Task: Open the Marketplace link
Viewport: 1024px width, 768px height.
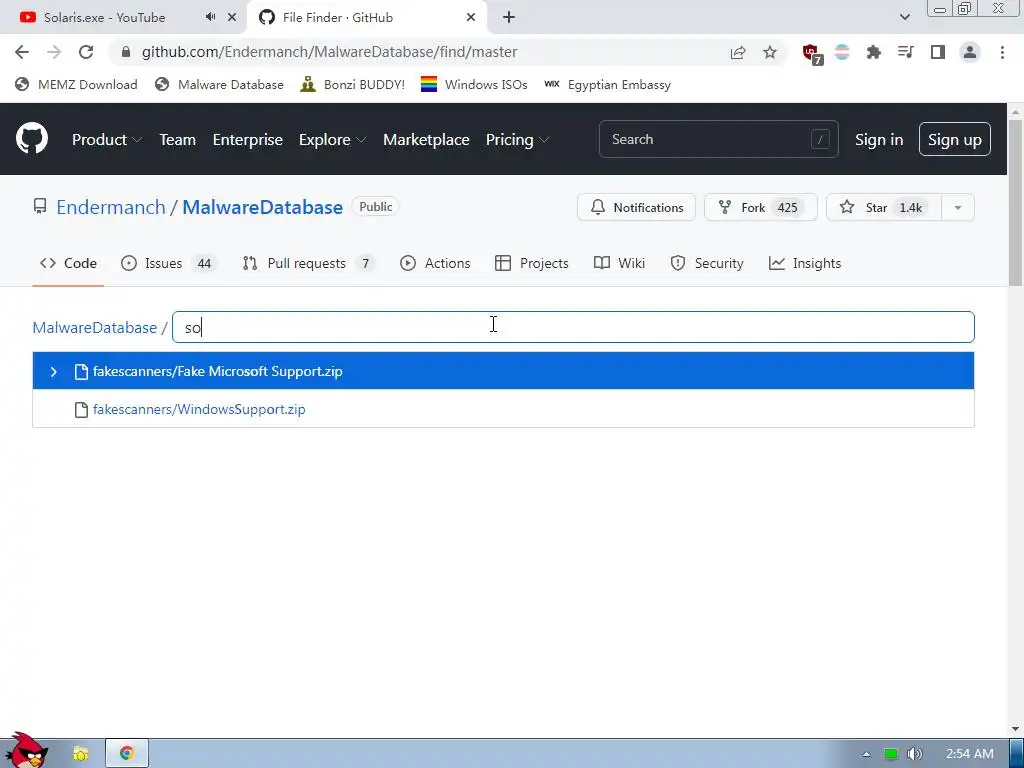Action: 426,140
